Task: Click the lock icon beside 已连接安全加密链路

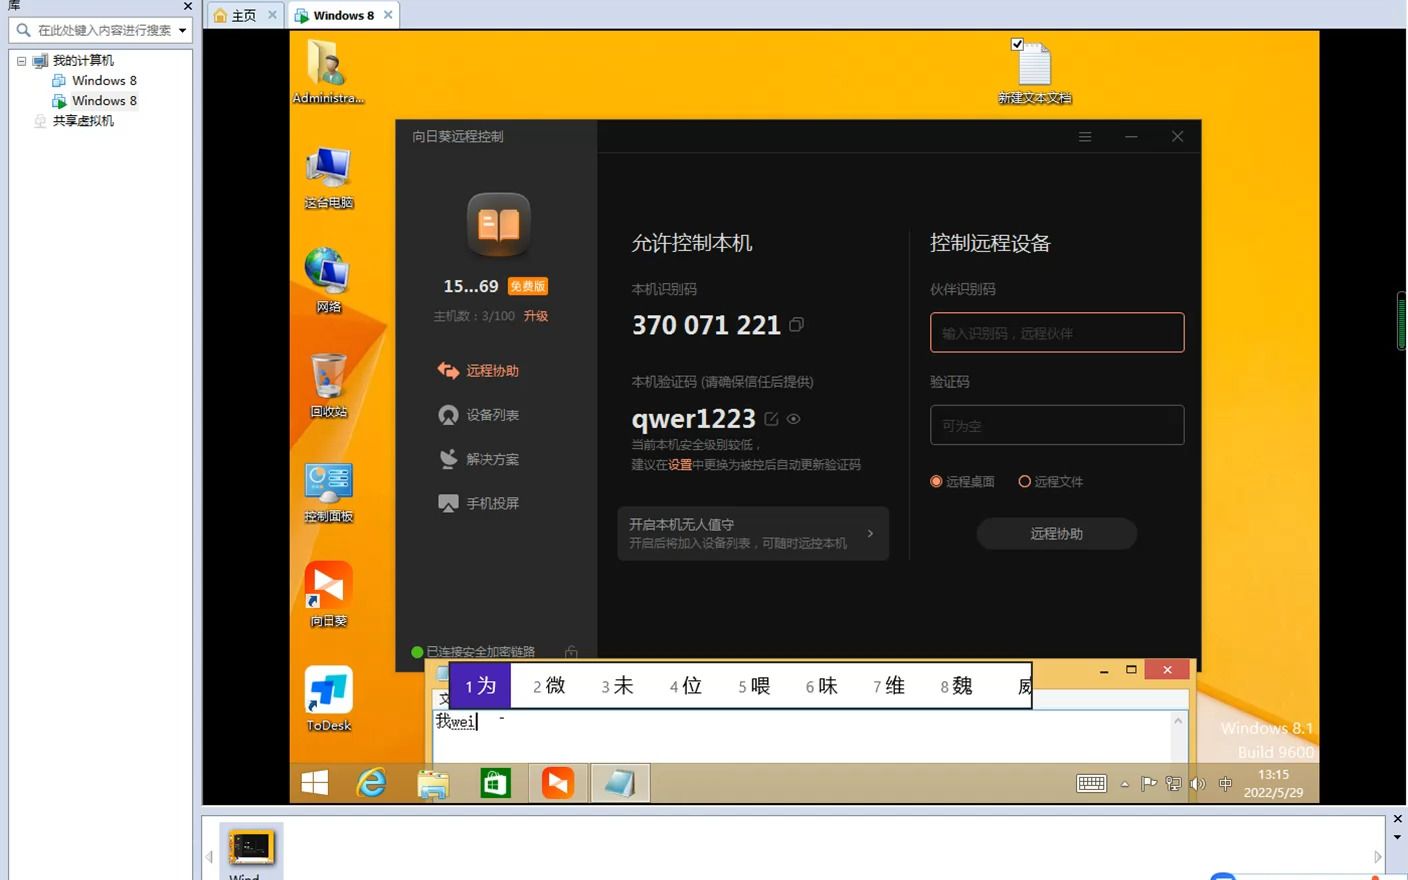Action: [x=571, y=652]
